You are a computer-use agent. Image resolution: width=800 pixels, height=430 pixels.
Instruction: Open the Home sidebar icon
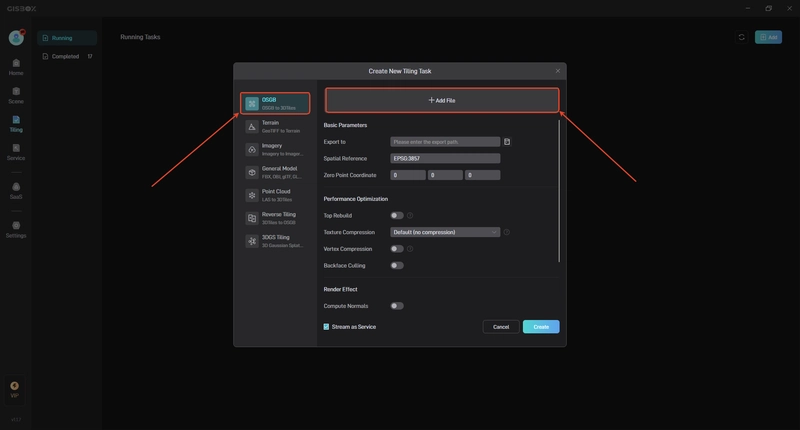(16, 67)
